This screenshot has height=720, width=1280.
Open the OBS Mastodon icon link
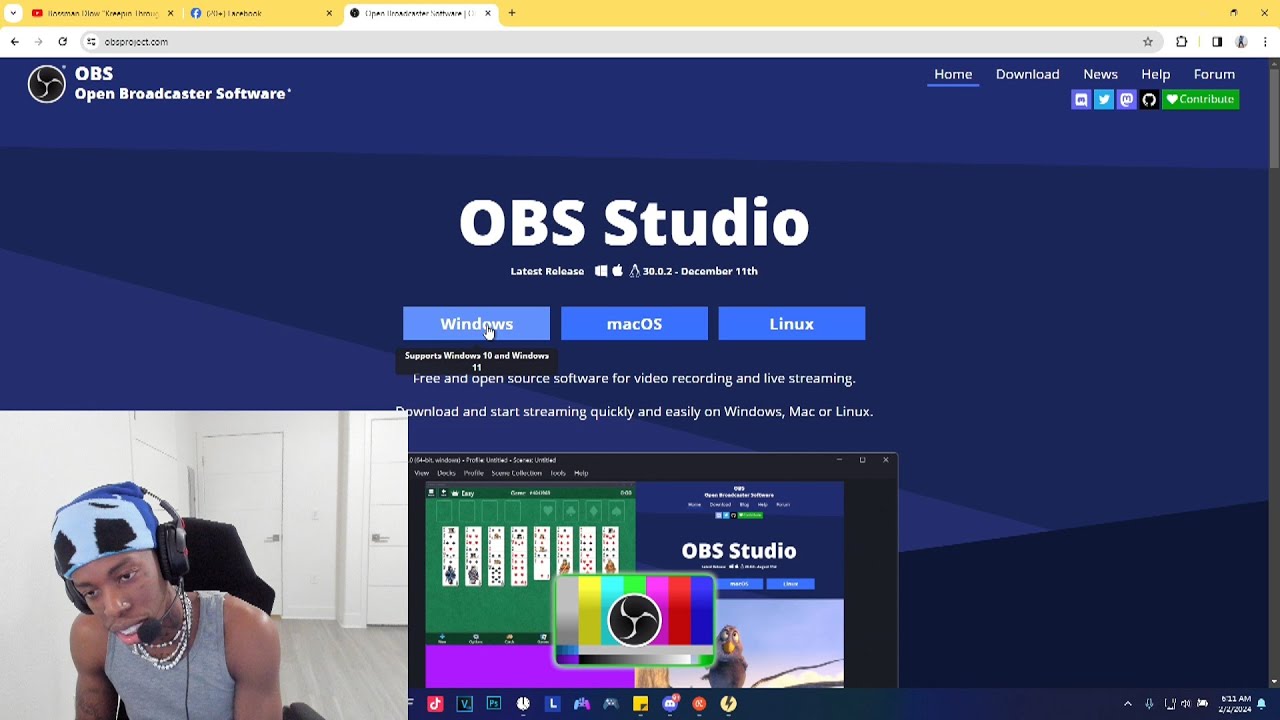tap(1126, 99)
